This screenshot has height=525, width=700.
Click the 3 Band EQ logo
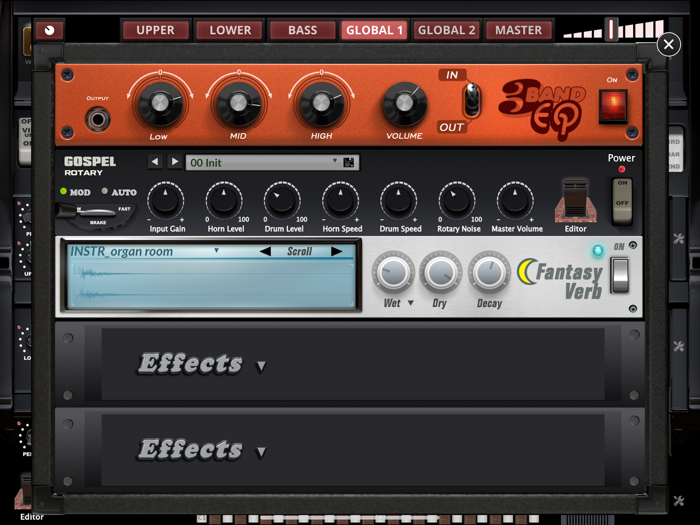click(542, 108)
